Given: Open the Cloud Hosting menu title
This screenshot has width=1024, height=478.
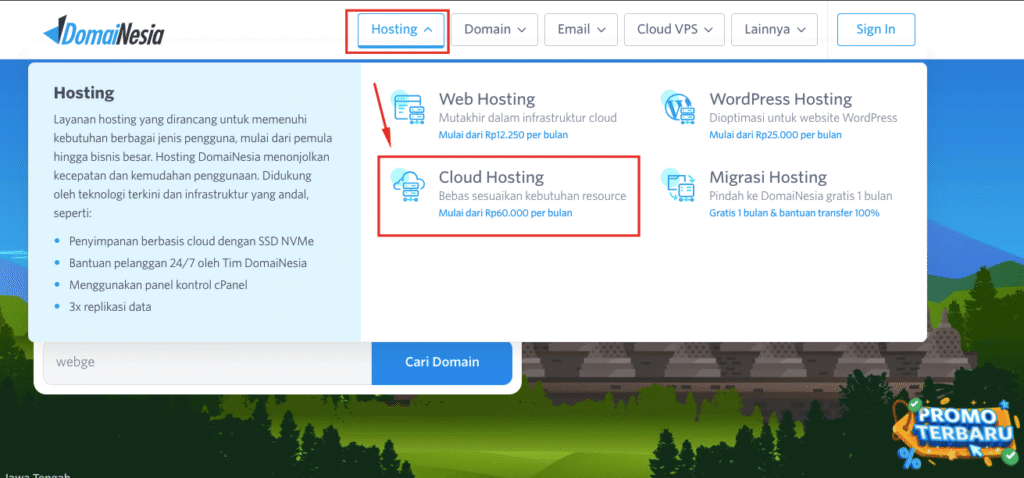Looking at the screenshot, I should (x=491, y=177).
